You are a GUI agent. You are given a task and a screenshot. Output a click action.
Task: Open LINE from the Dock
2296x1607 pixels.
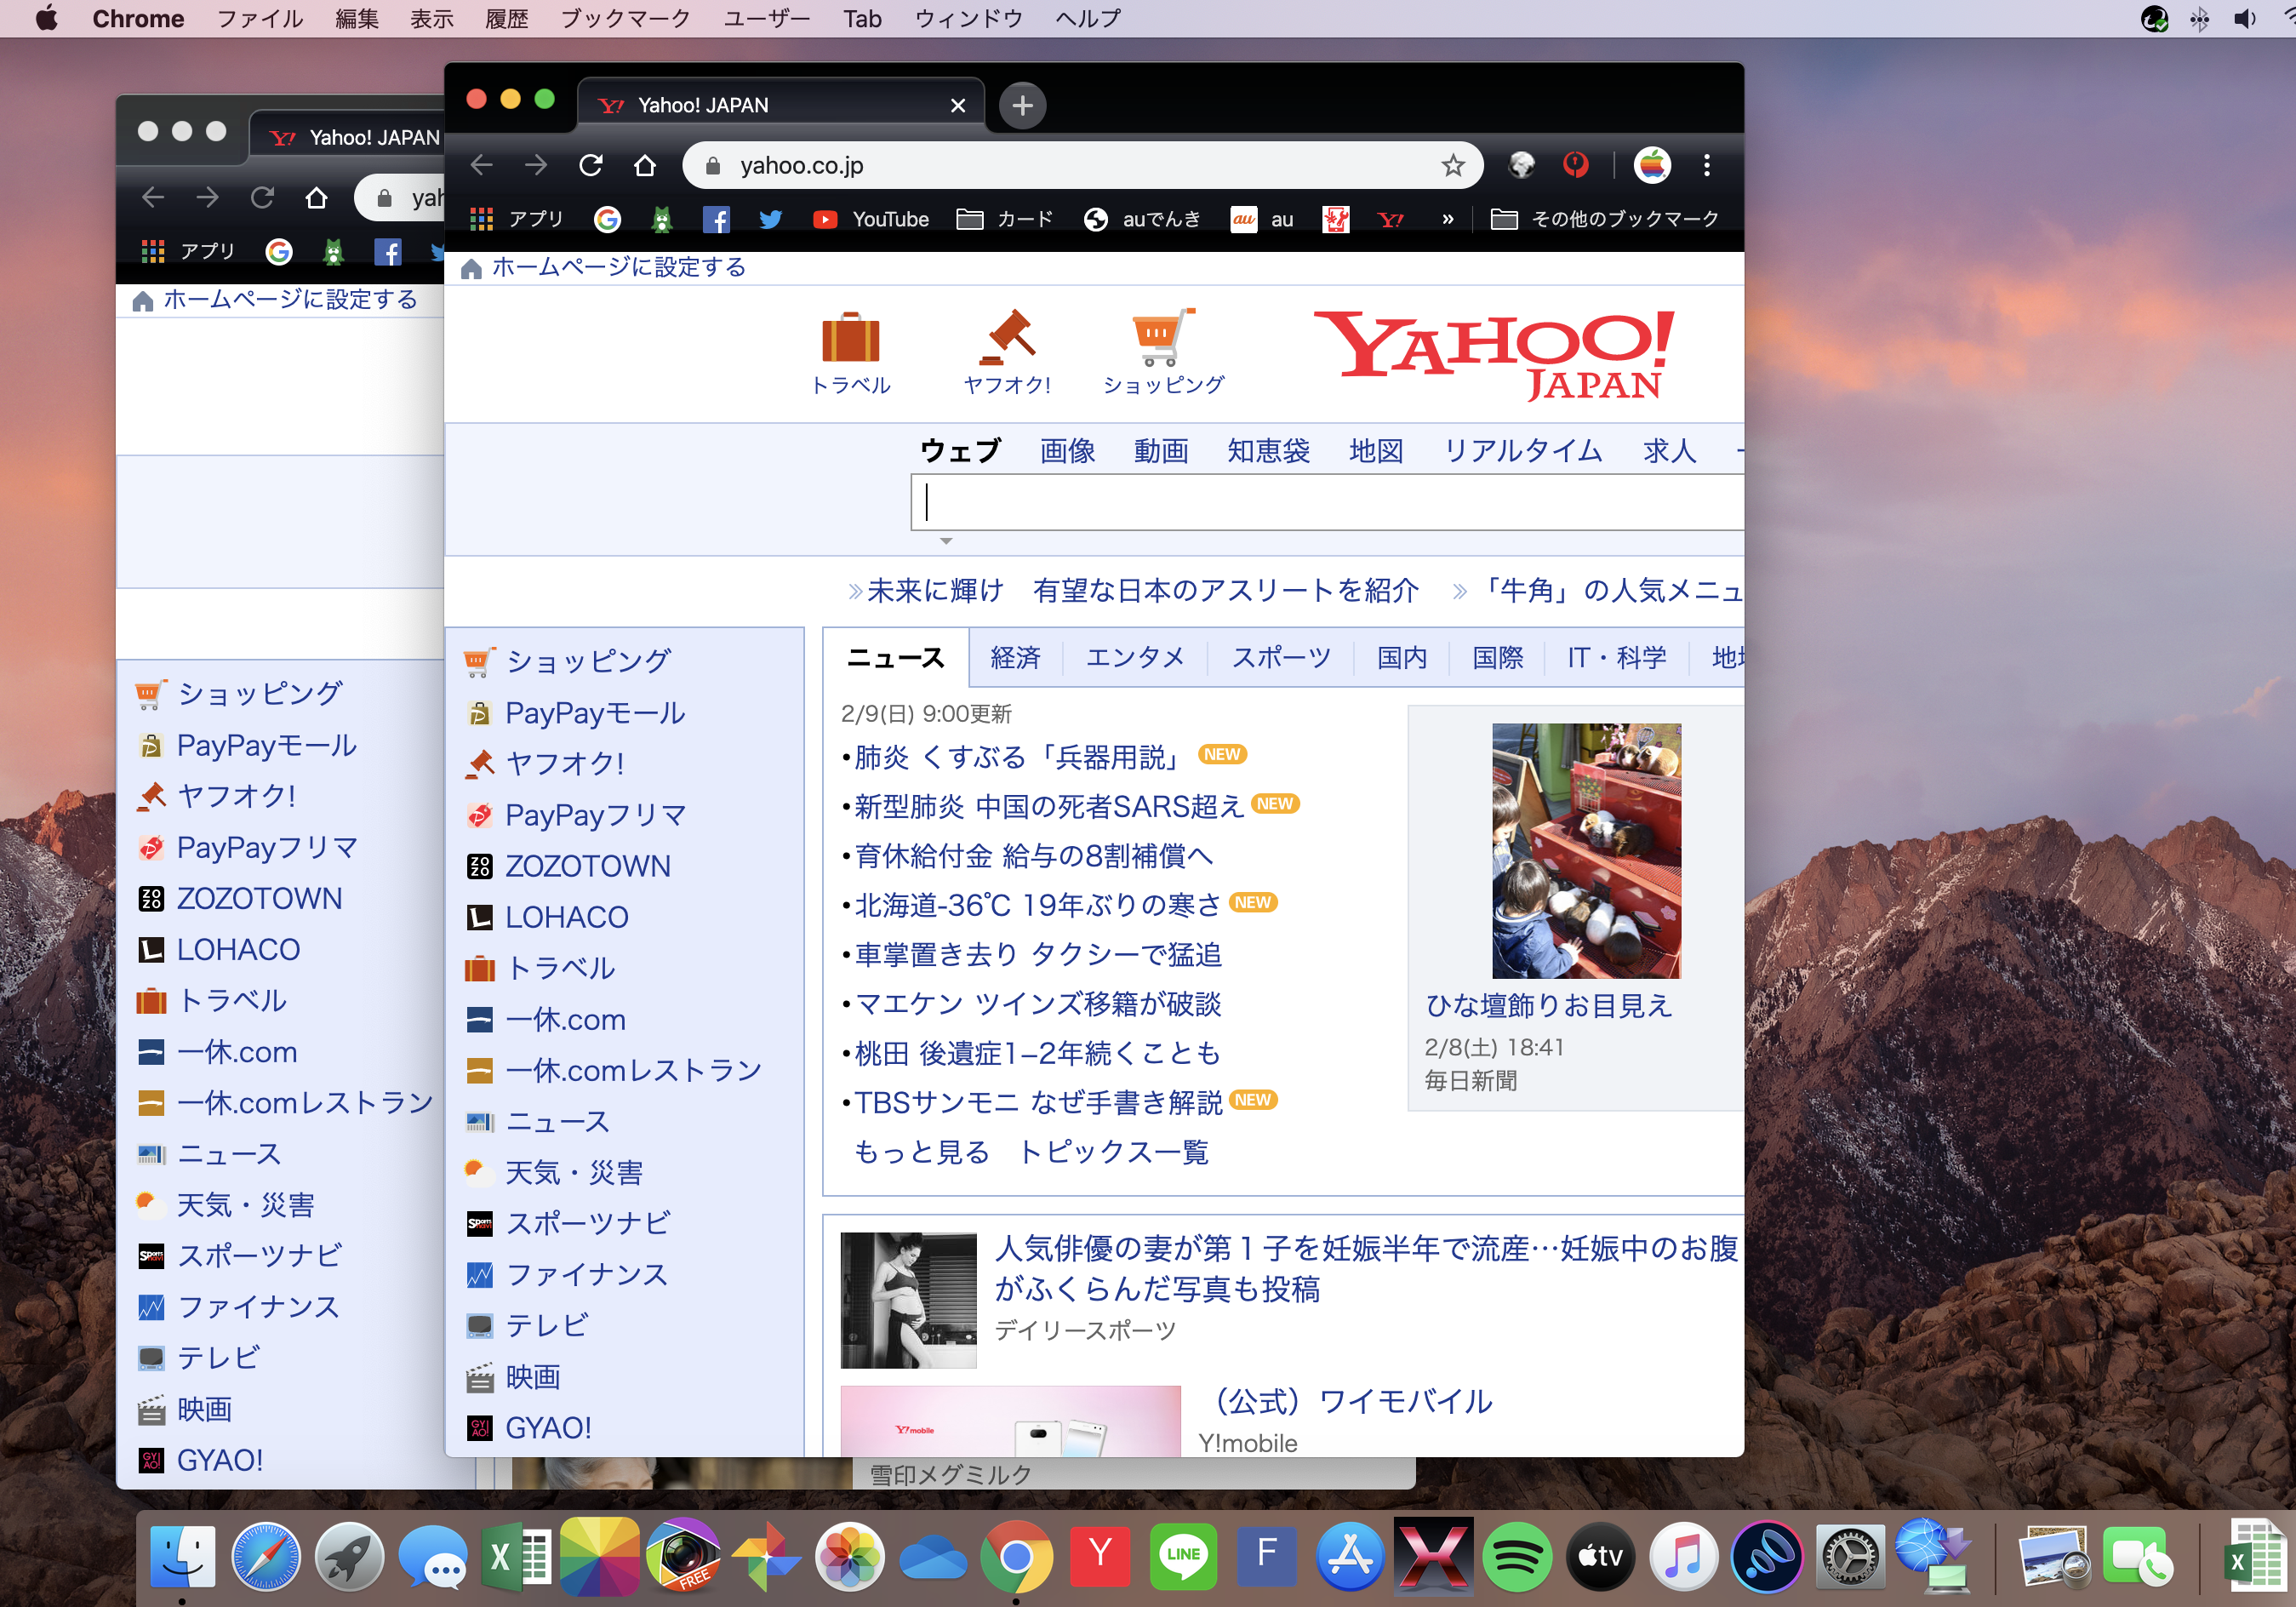(x=1183, y=1556)
